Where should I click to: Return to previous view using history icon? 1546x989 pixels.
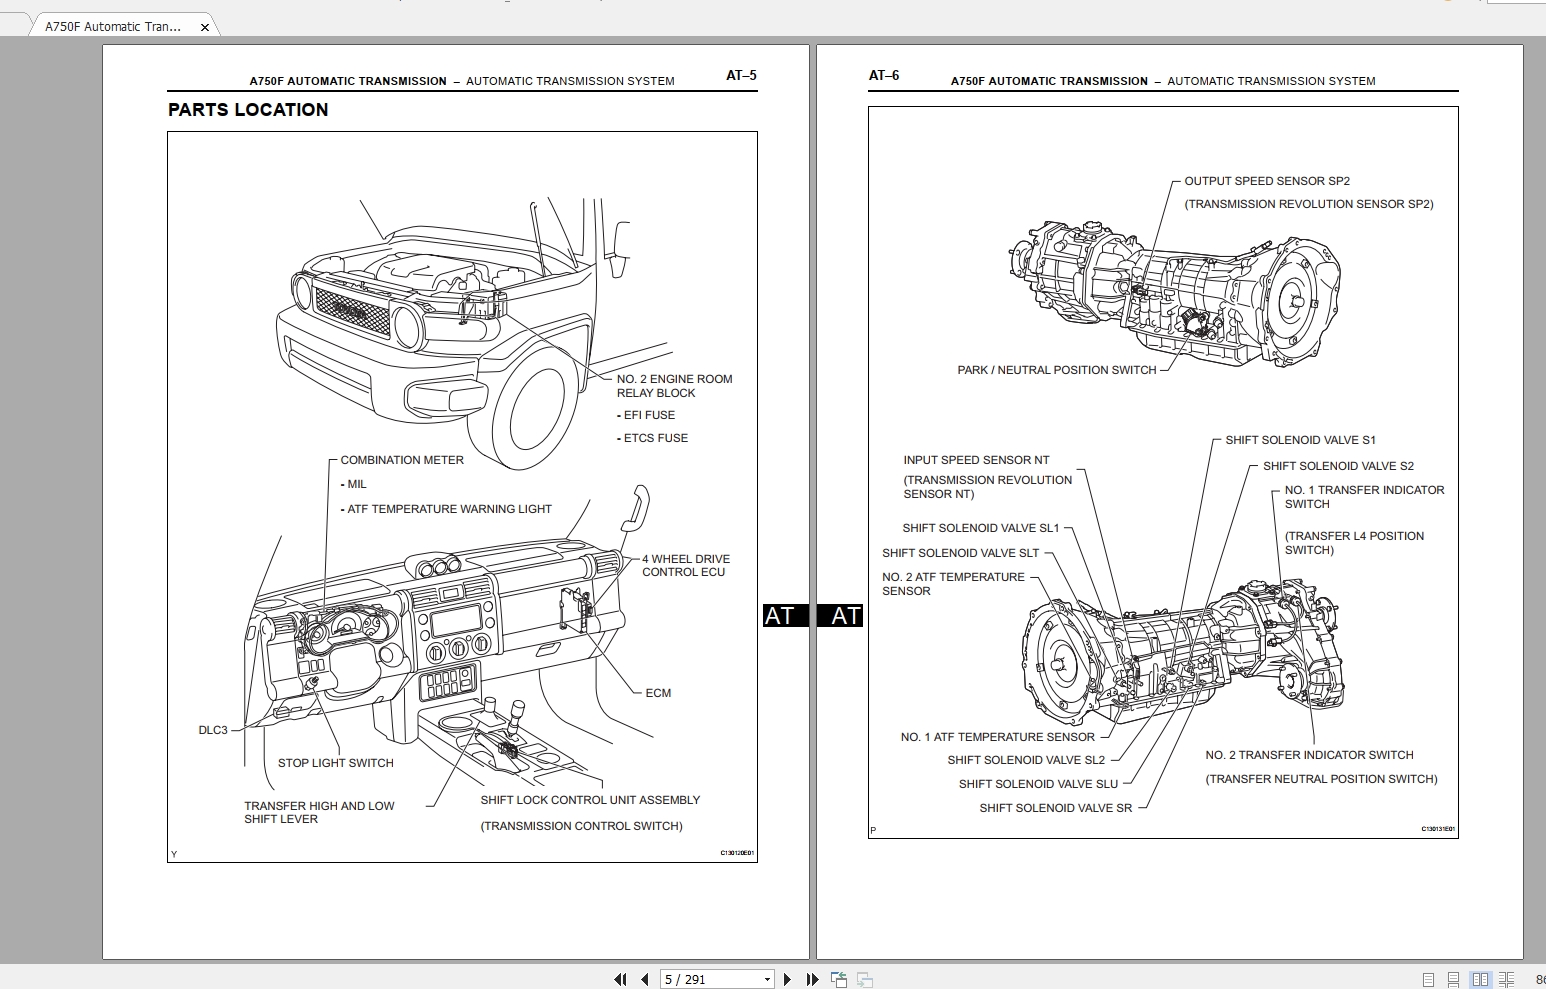pos(838,979)
